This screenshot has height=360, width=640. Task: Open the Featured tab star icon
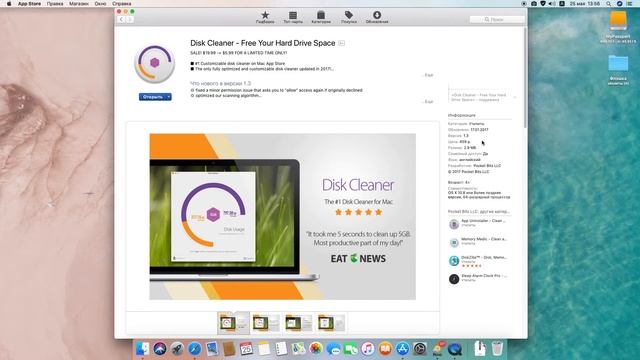[x=265, y=15]
